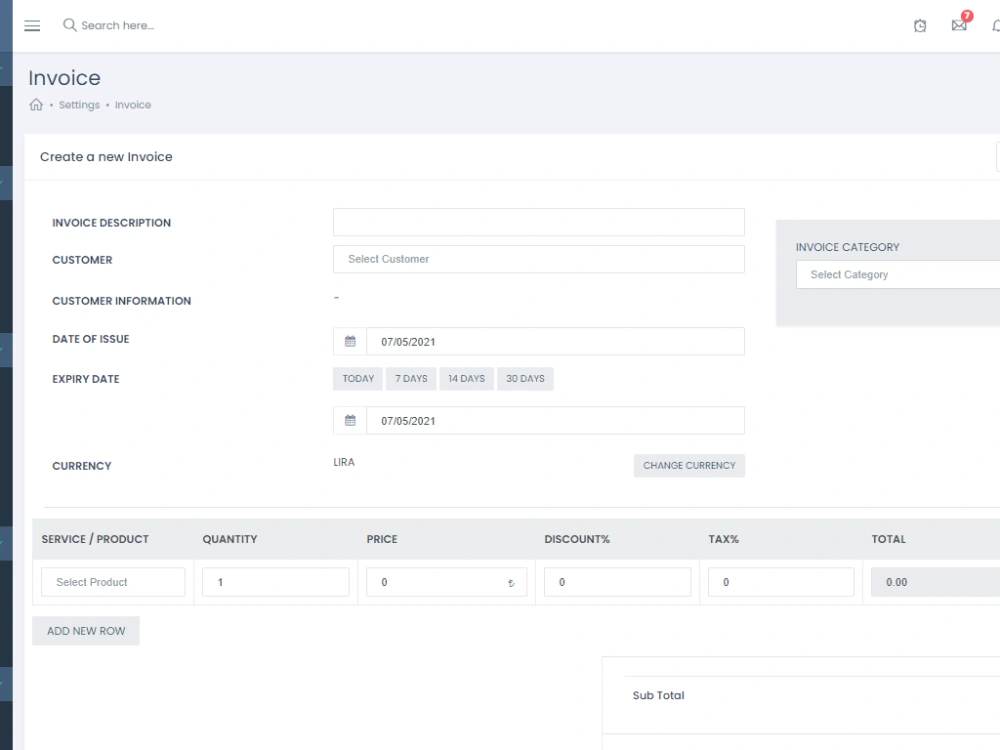Open the Select Customer dropdown

coord(538,259)
